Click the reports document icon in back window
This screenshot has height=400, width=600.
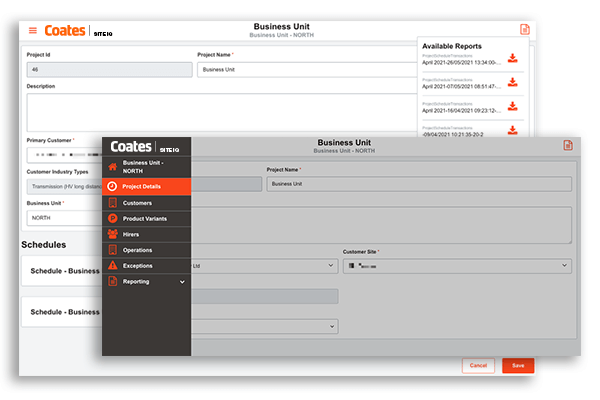click(525, 29)
